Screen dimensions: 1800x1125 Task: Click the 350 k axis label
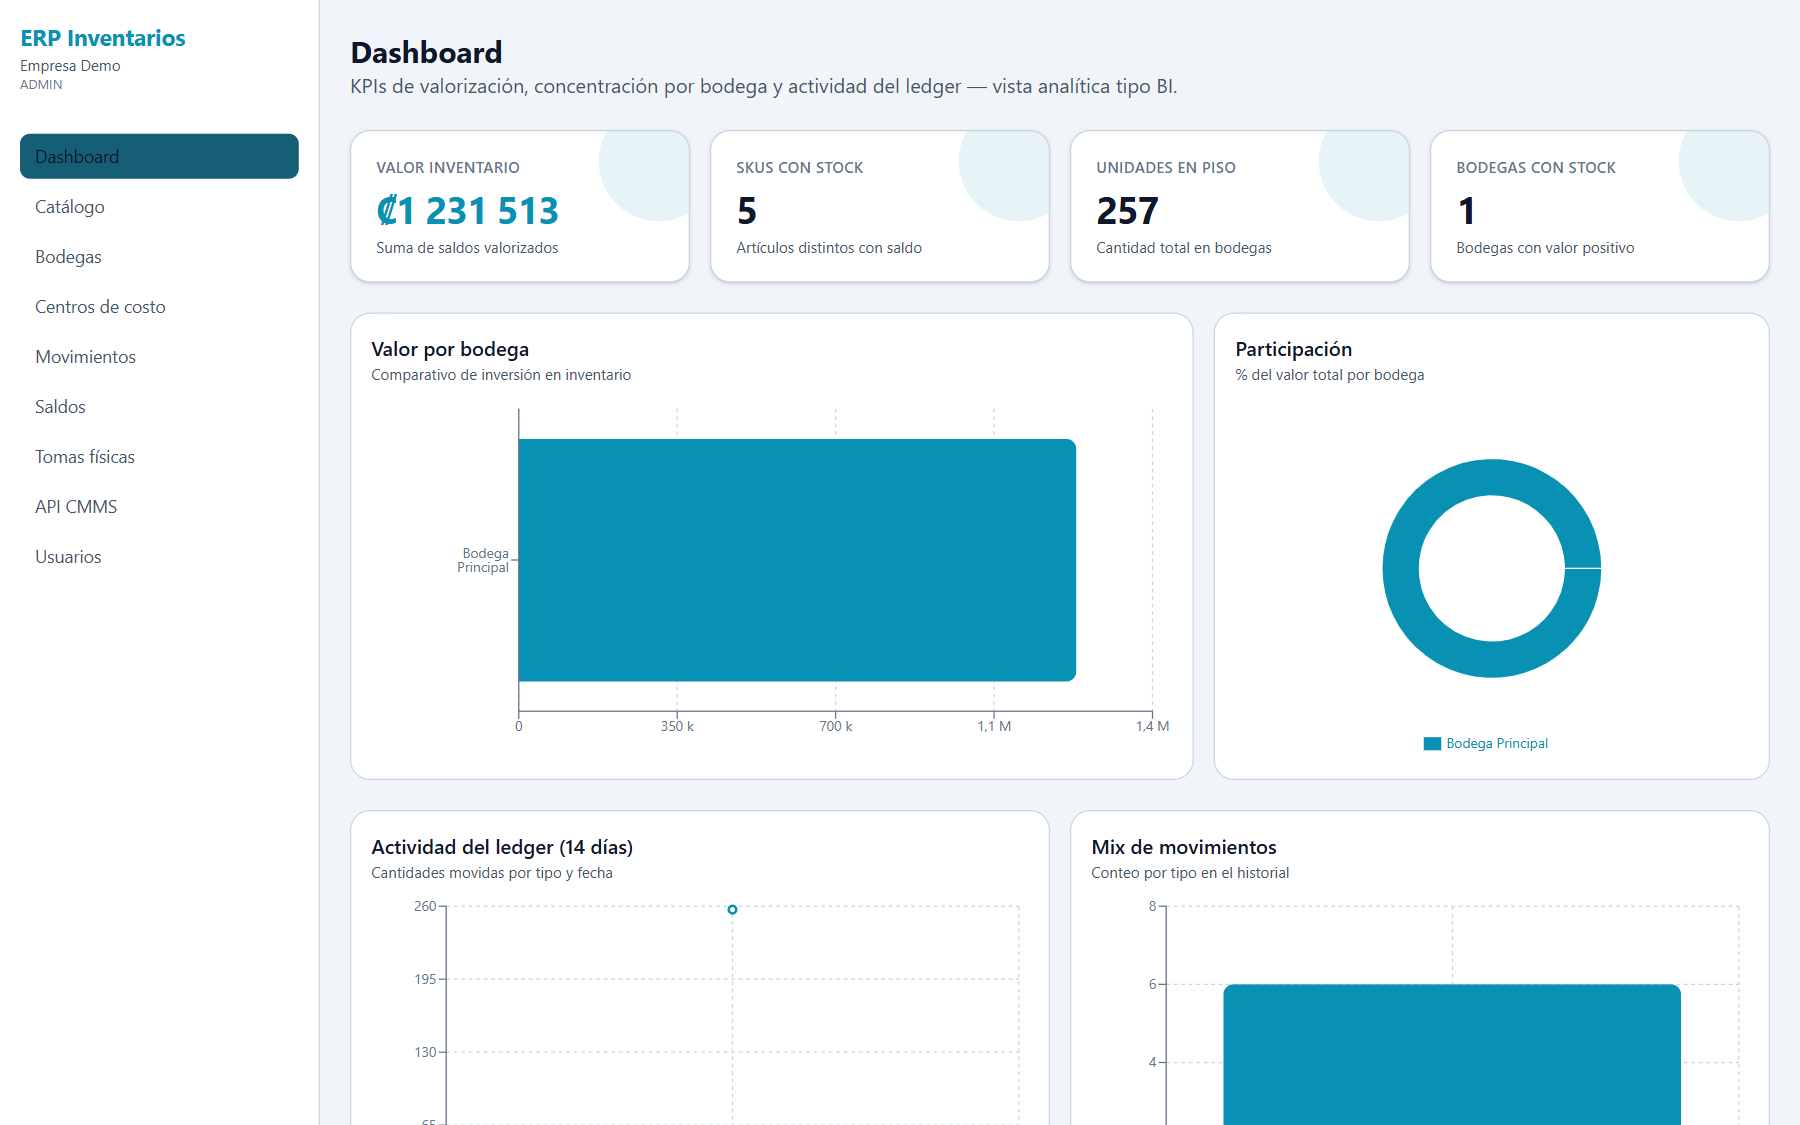[x=677, y=726]
